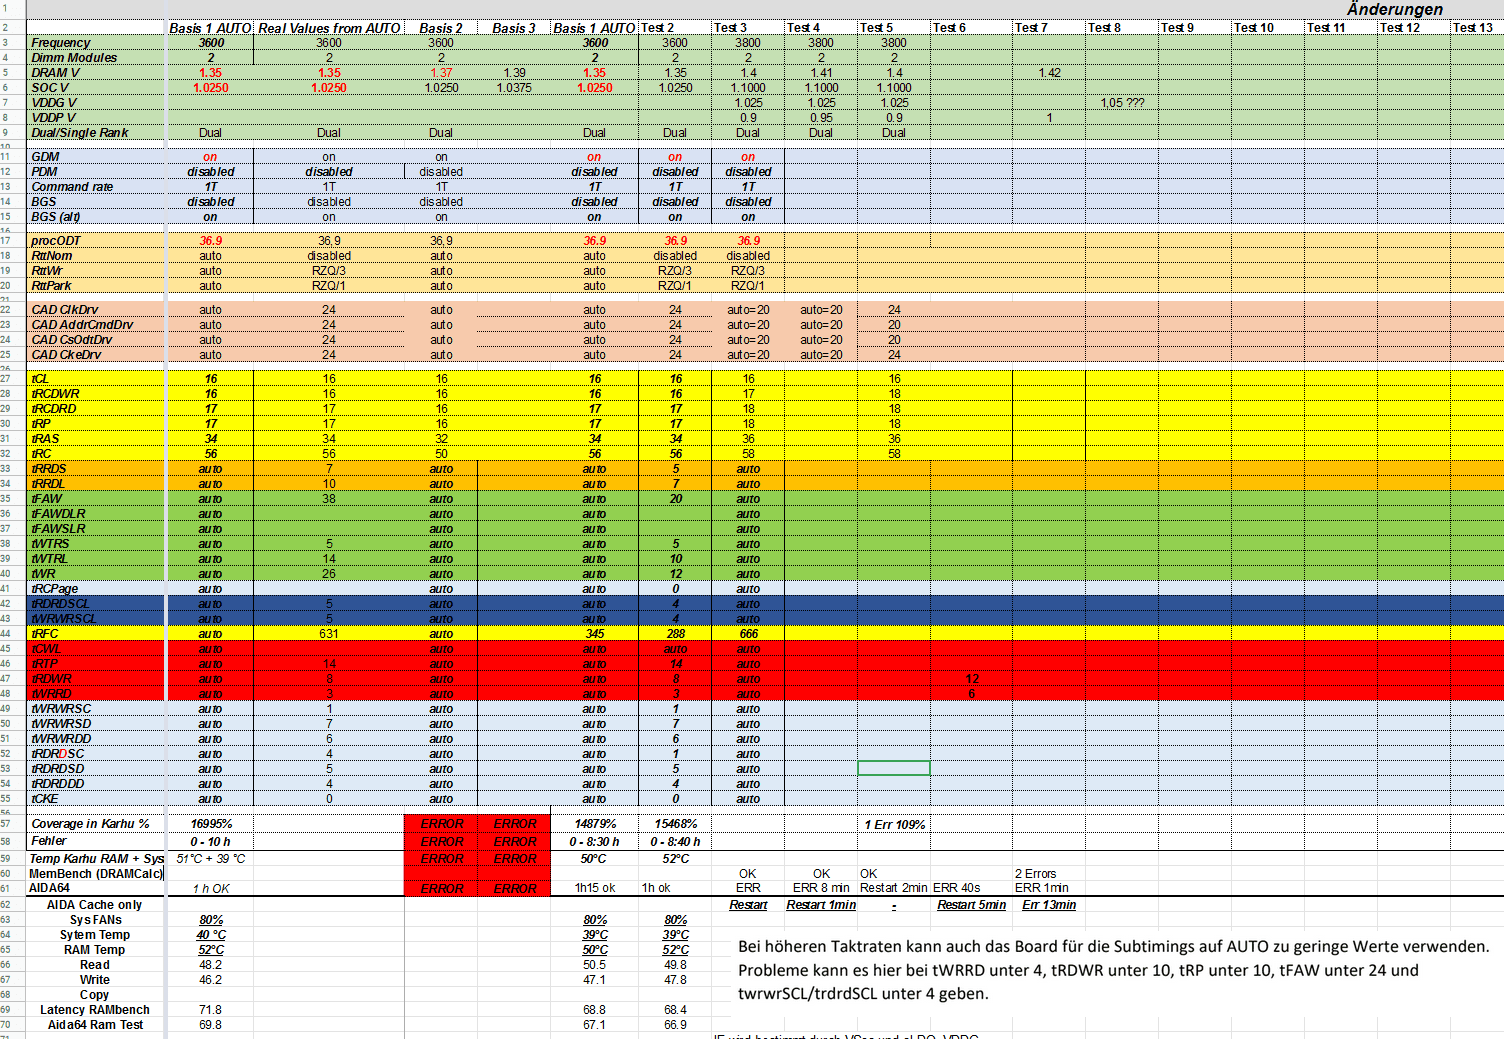Click the 'Restart 2min' cell
Screen dimensions: 1504x1039
[x=894, y=888]
